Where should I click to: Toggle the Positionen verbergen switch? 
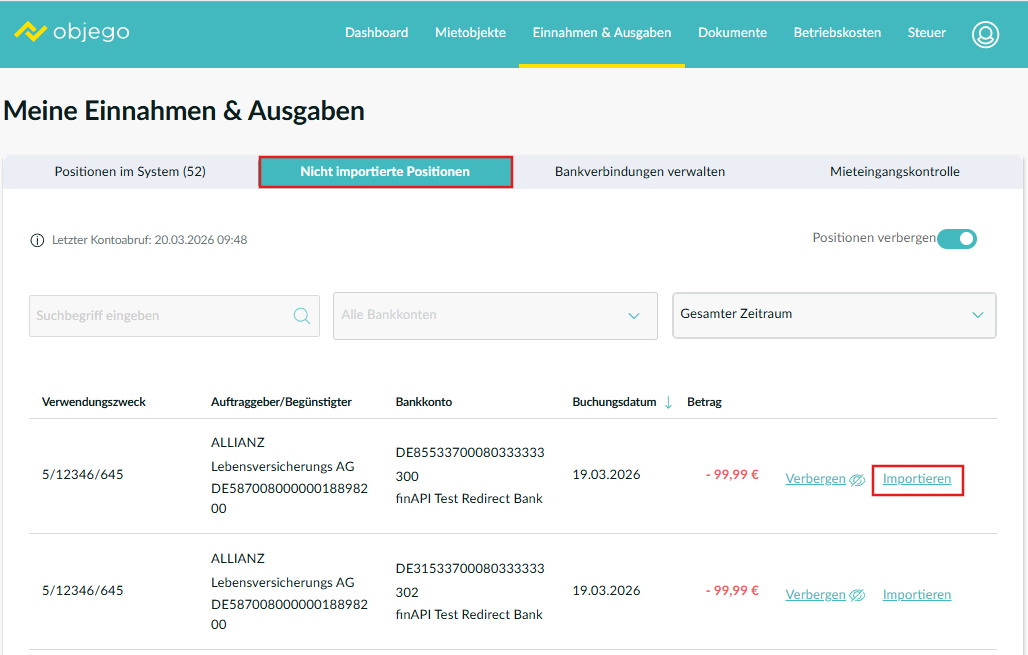(x=957, y=239)
